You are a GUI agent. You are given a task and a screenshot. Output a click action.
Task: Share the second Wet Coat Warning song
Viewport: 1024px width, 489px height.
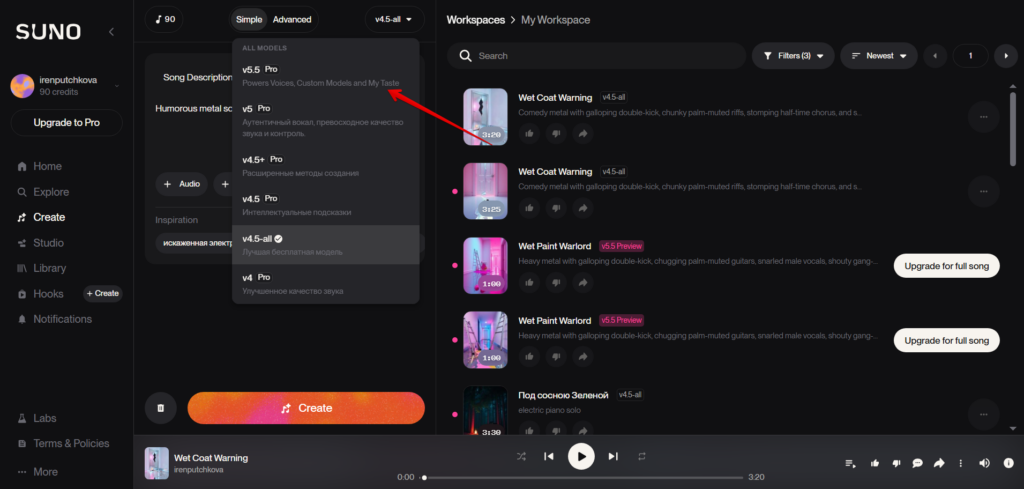click(x=583, y=208)
